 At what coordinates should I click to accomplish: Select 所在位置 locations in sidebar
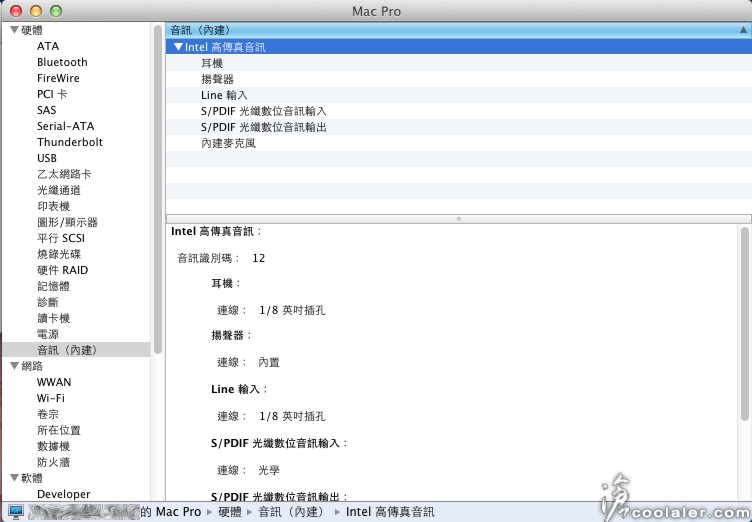tap(59, 430)
